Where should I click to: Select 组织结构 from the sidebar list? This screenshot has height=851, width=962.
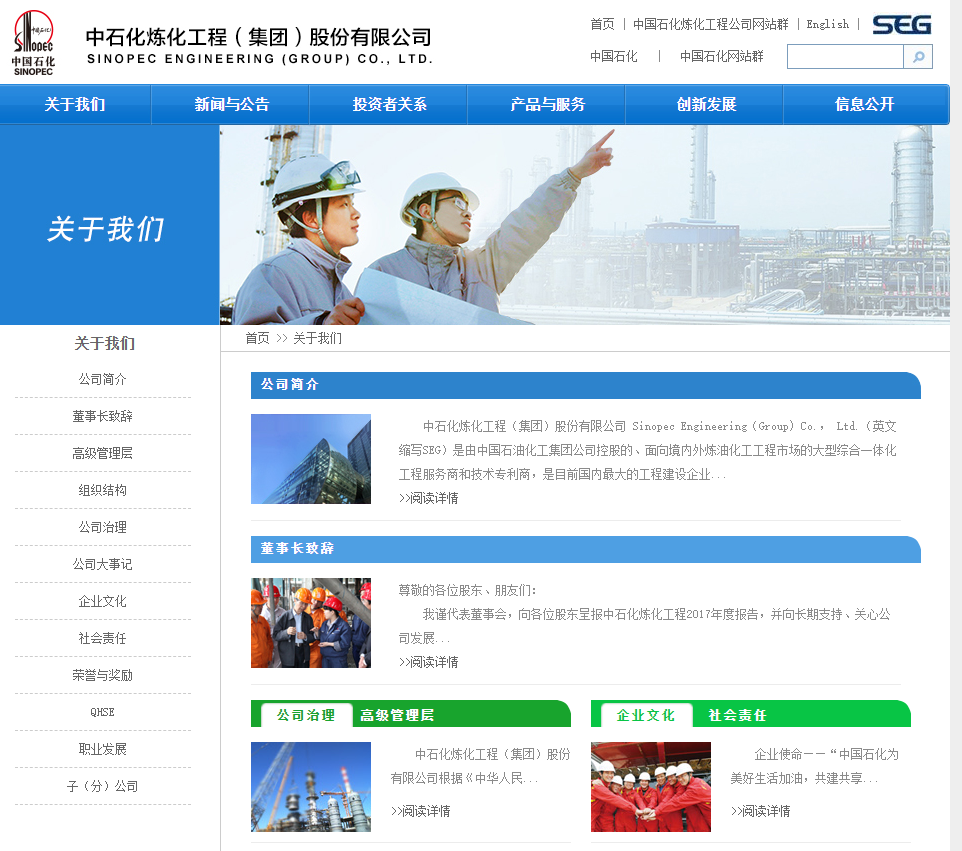102,490
